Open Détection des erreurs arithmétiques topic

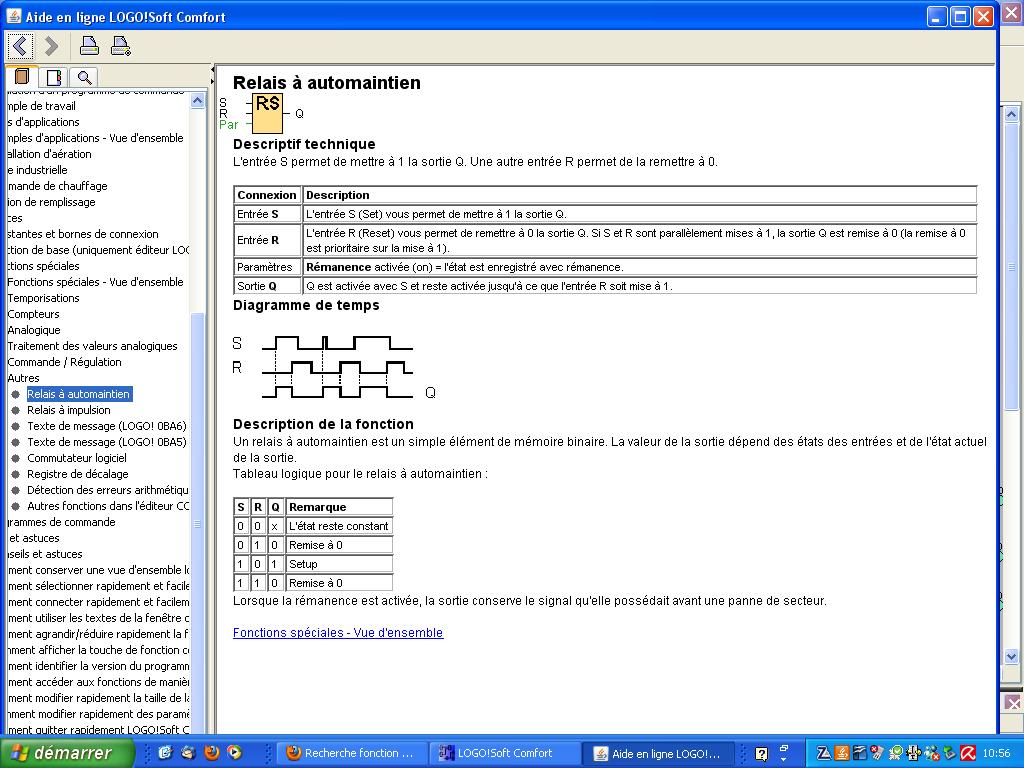pos(108,490)
